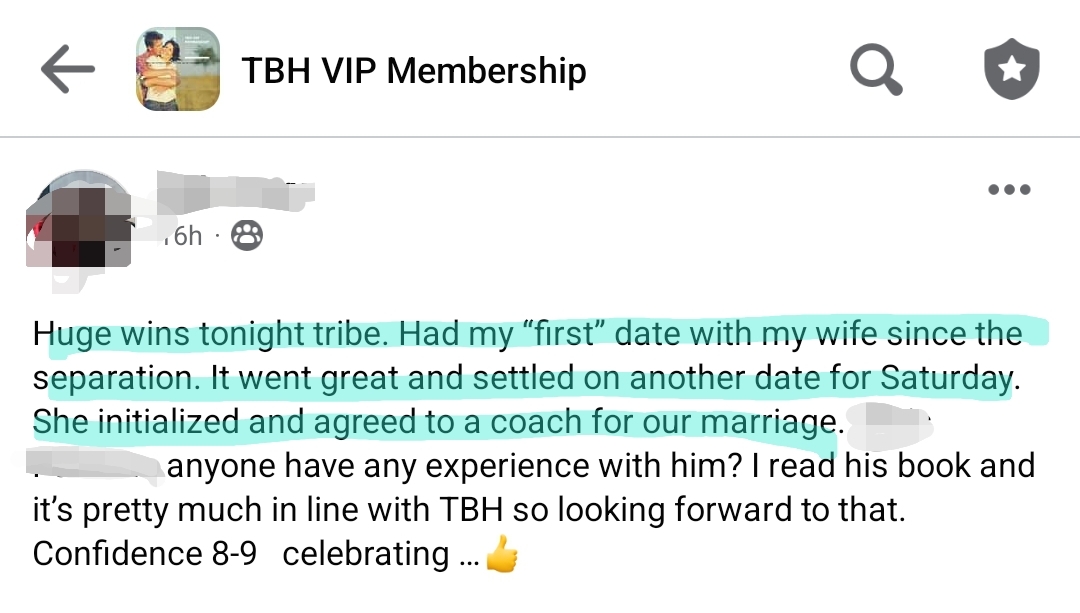Go back using the left arrow
This screenshot has height=613, width=1080.
click(68, 70)
